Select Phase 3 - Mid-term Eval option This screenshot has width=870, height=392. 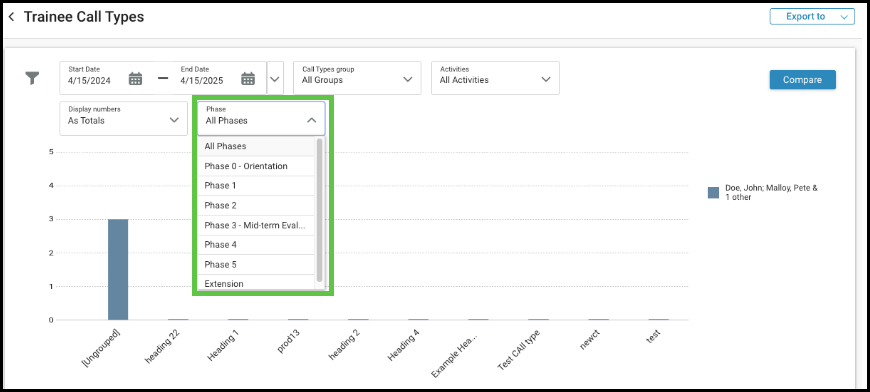click(256, 225)
